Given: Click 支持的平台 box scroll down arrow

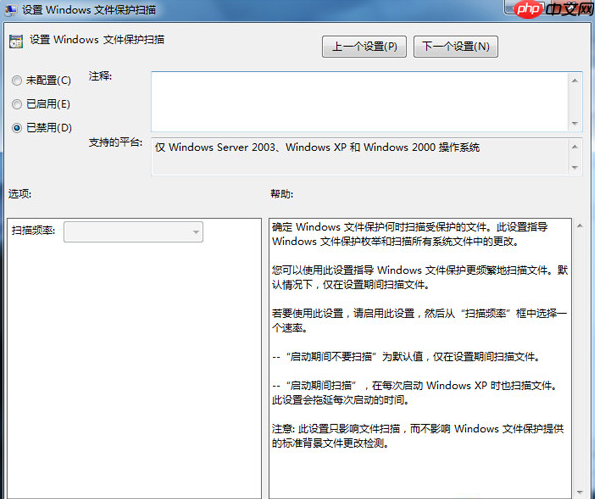Looking at the screenshot, I should 575,167.
